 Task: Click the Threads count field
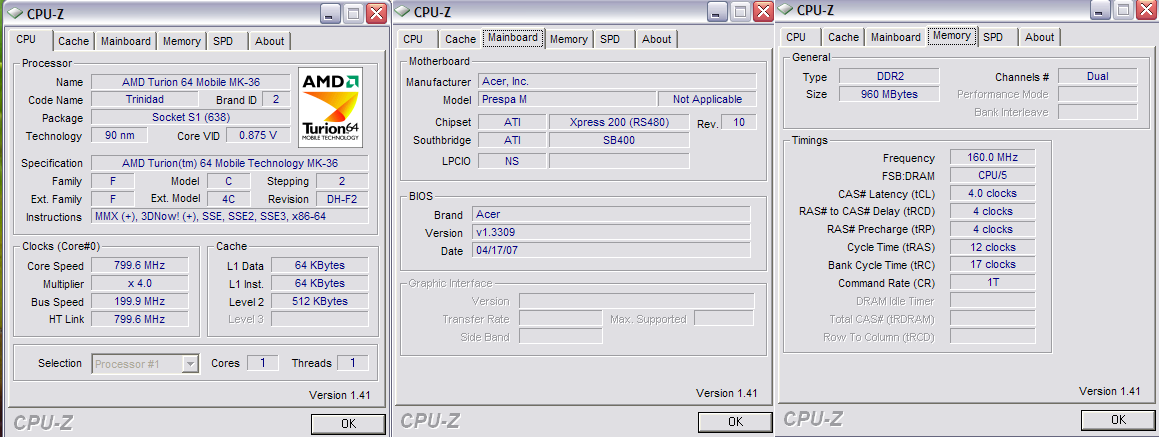[x=353, y=363]
